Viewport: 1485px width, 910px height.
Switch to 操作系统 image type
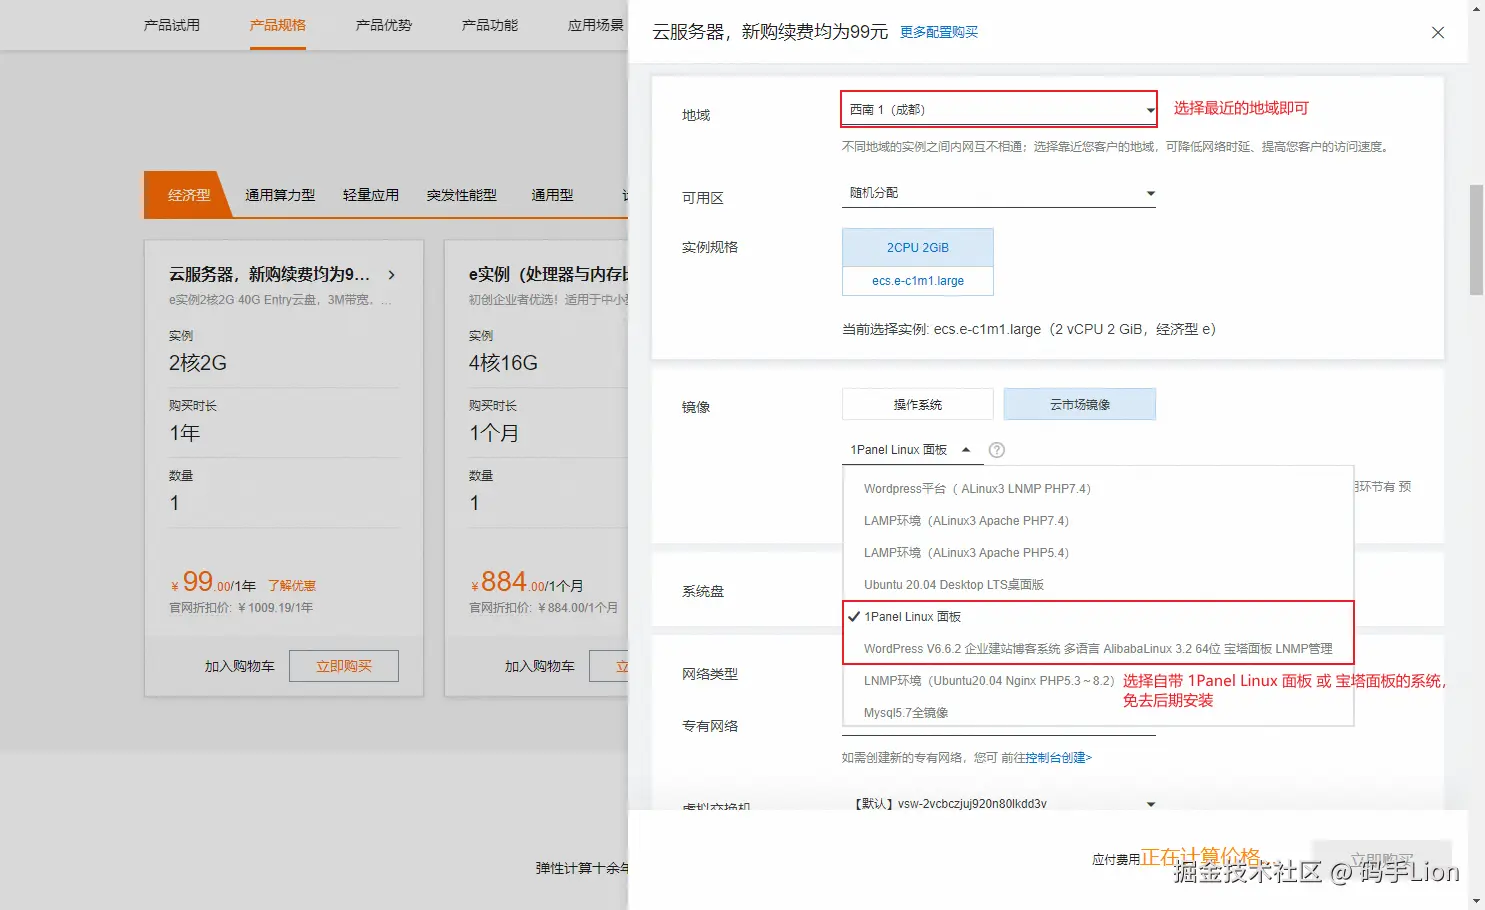[918, 404]
